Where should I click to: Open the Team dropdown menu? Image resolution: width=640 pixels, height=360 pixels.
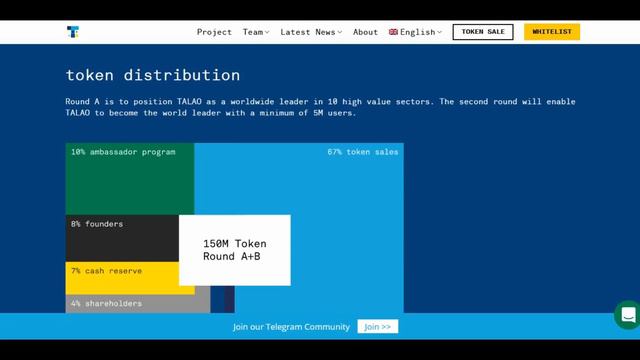click(256, 32)
